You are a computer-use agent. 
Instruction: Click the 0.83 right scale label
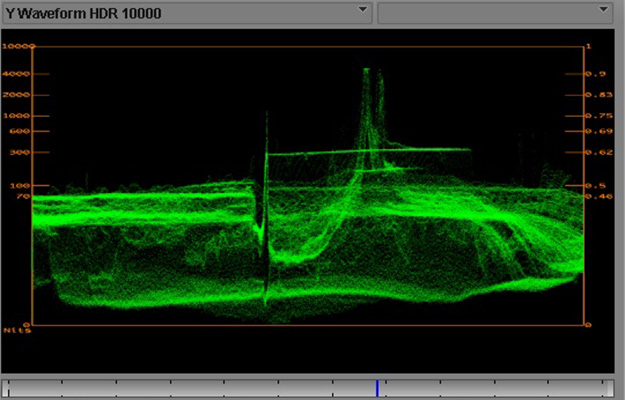coord(599,95)
